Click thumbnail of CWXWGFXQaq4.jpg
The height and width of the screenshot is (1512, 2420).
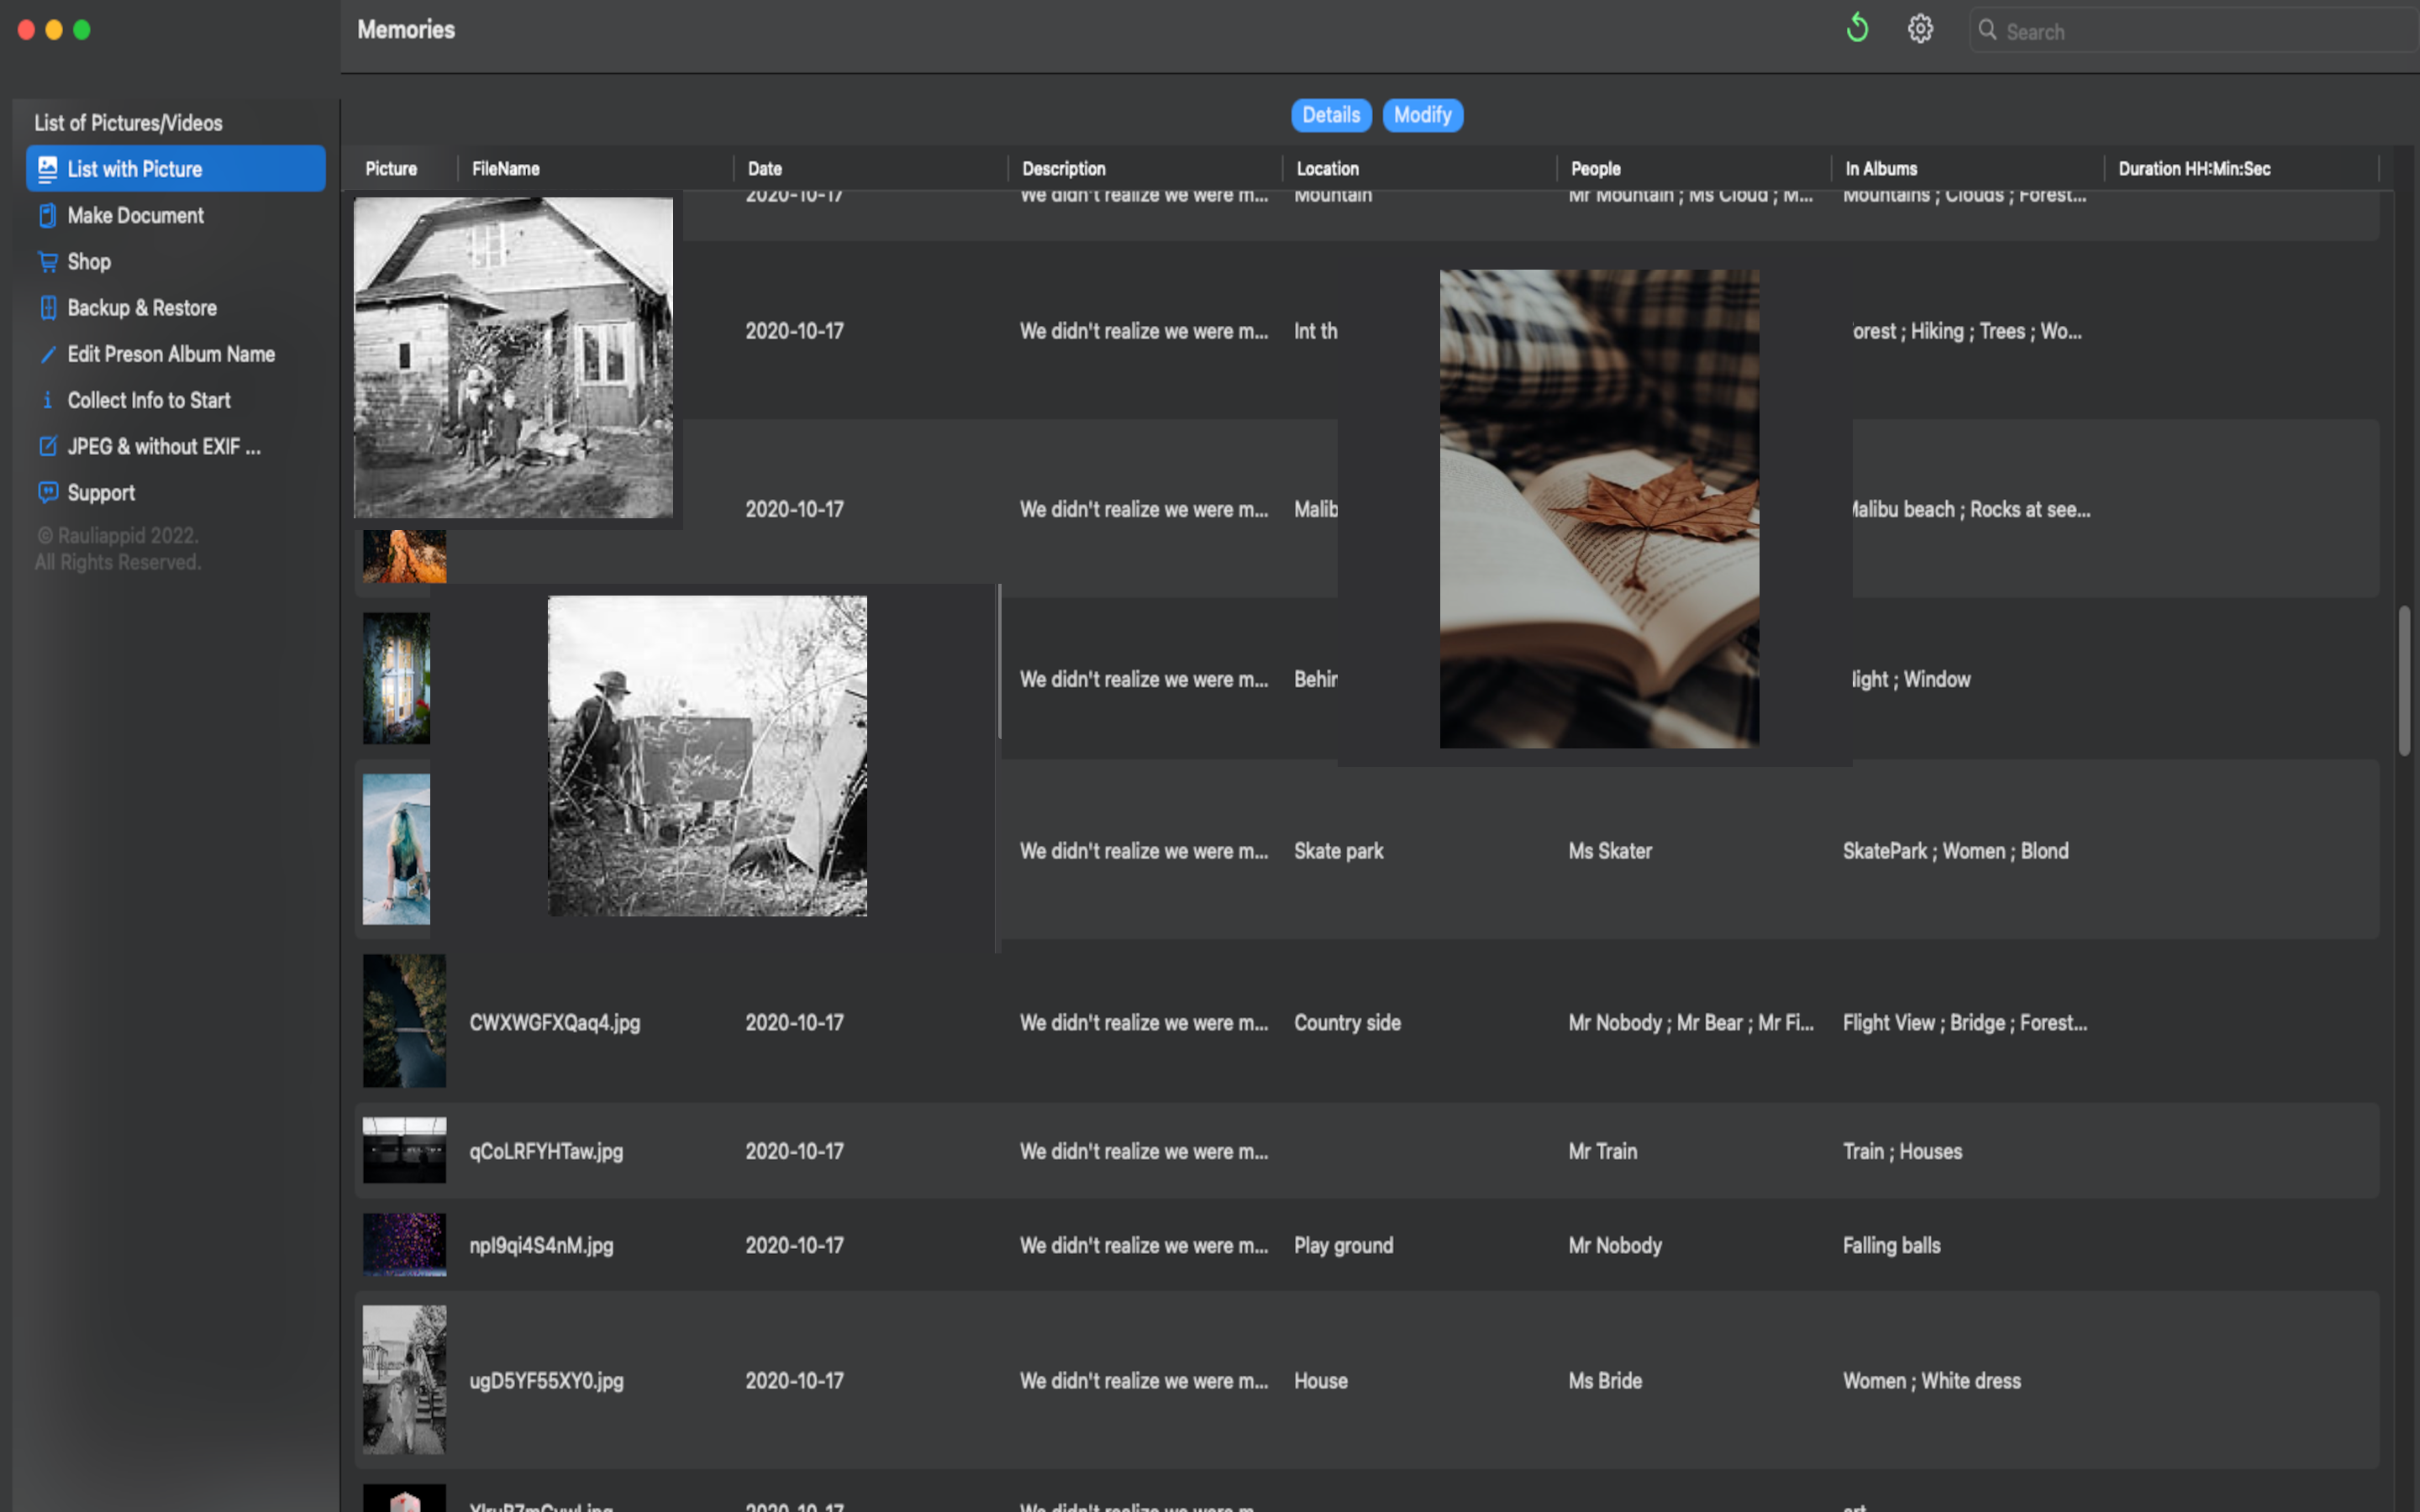coord(404,1021)
